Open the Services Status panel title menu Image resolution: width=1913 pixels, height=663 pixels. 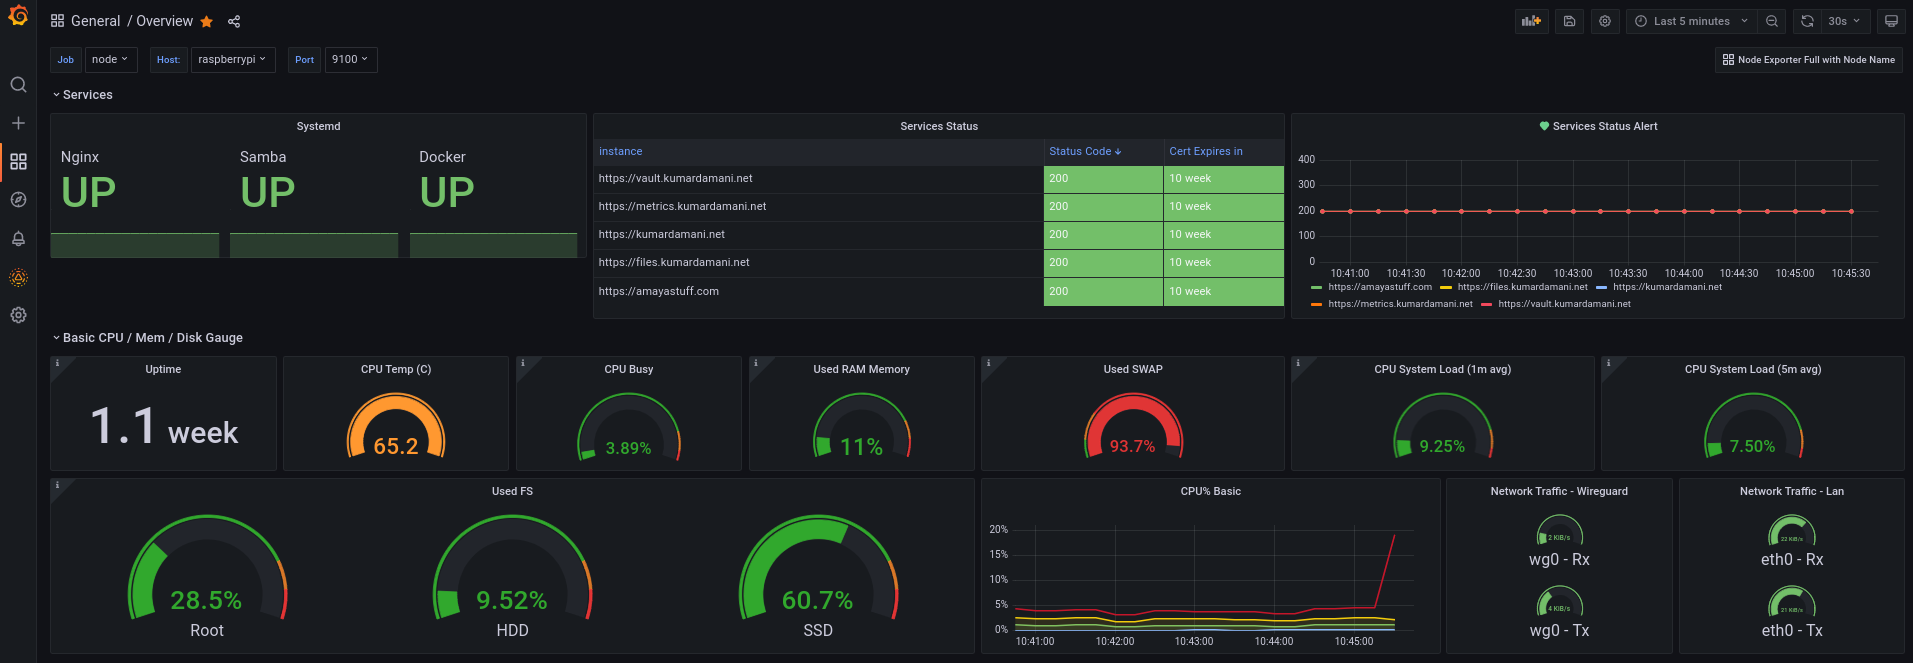click(939, 126)
